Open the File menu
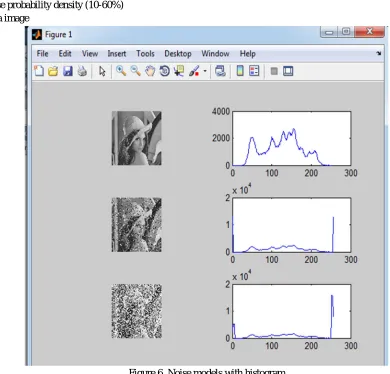390x374 pixels. (x=42, y=54)
